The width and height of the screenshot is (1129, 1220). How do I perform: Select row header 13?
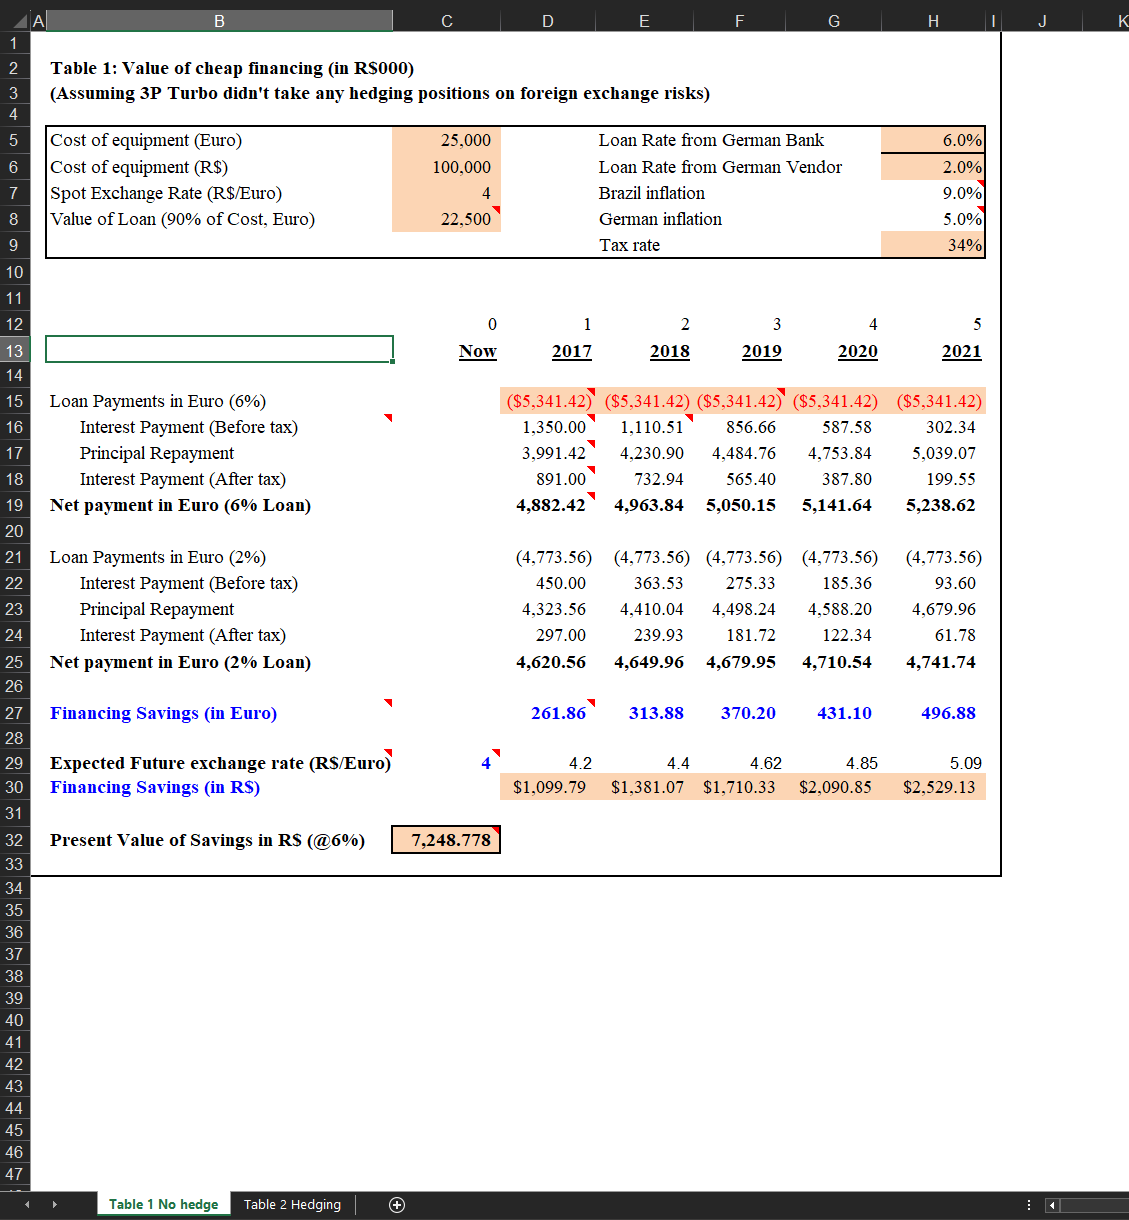coord(15,350)
